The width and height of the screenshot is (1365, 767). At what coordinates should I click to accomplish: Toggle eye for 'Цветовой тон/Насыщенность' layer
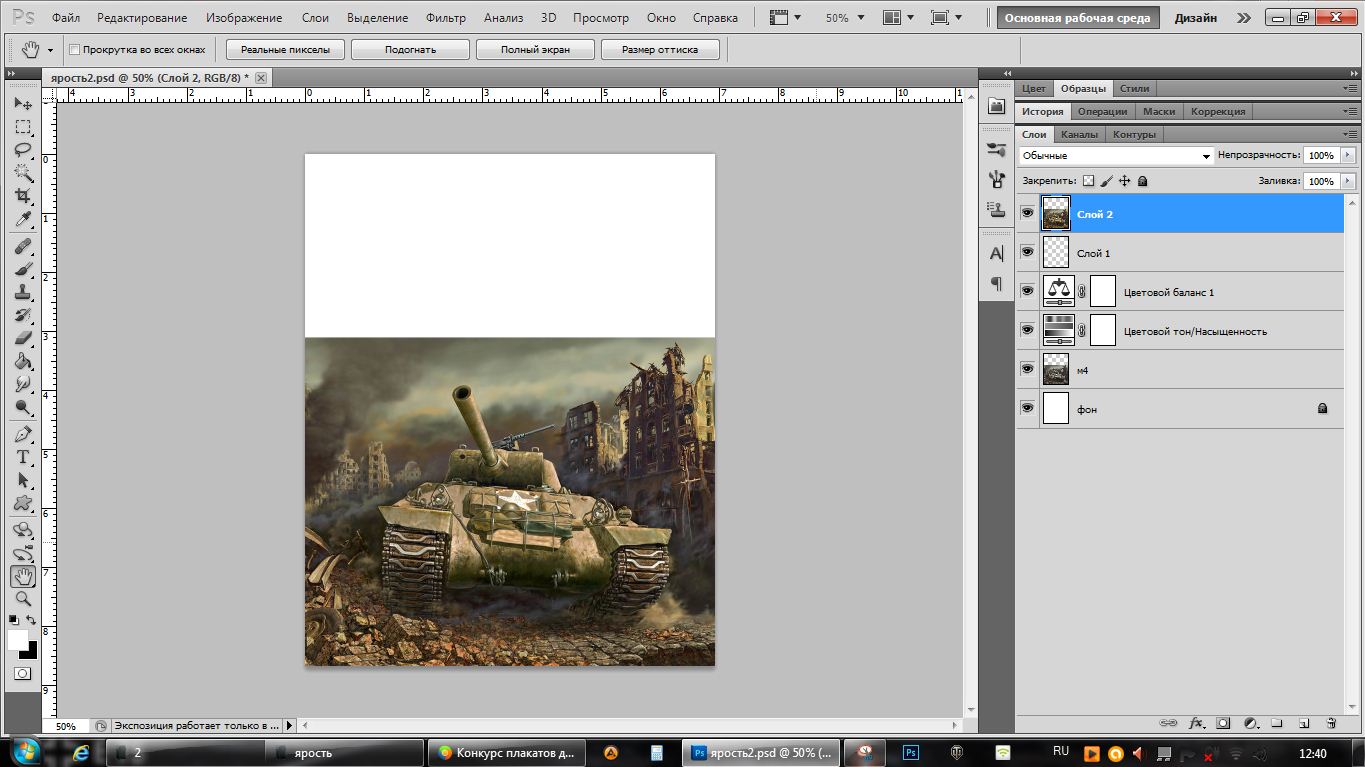tap(1027, 330)
